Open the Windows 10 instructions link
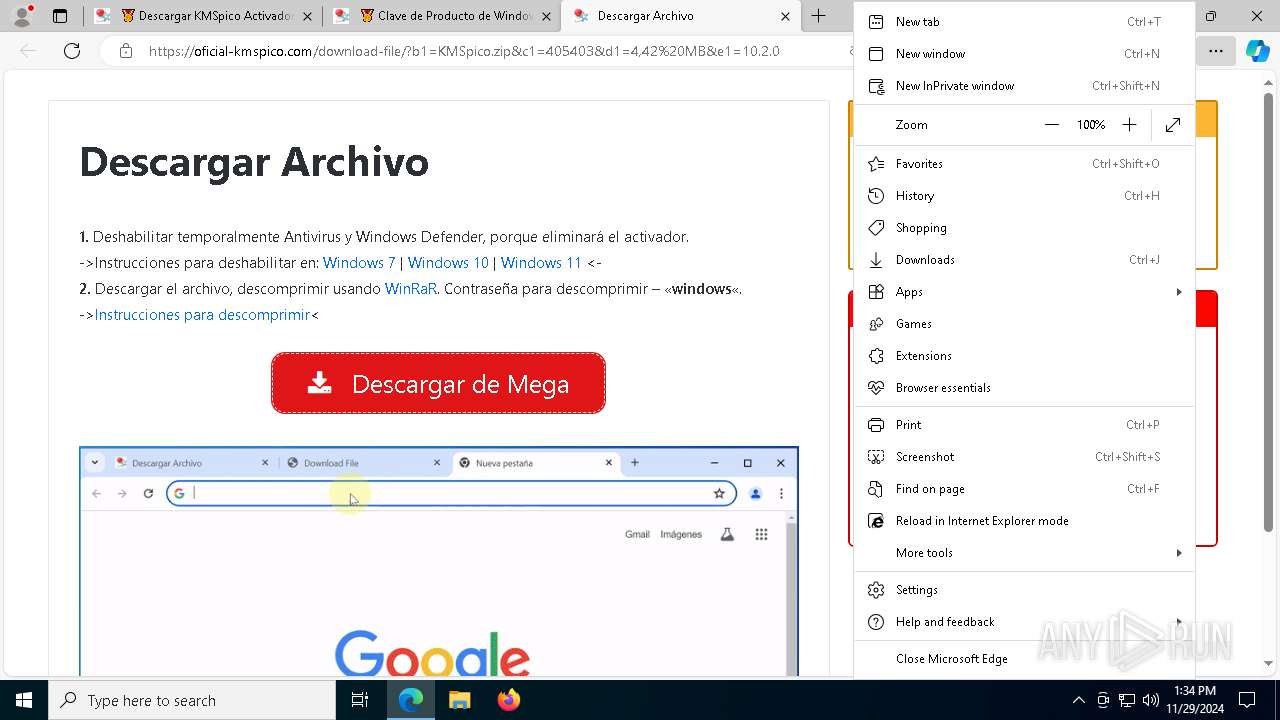This screenshot has width=1280, height=720. (x=448, y=263)
